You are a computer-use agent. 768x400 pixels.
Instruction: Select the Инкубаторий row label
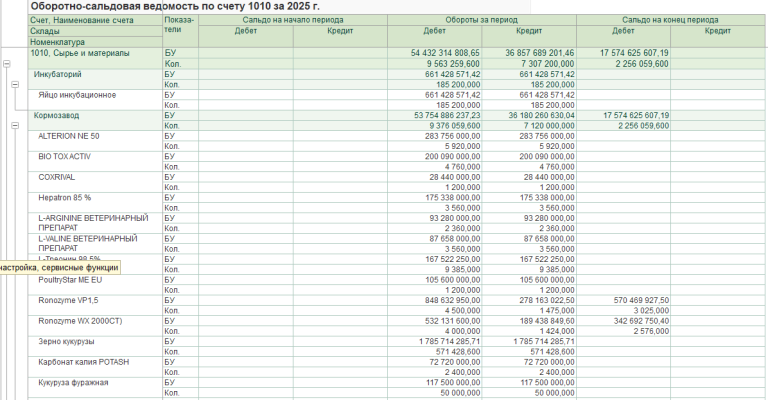click(57, 74)
